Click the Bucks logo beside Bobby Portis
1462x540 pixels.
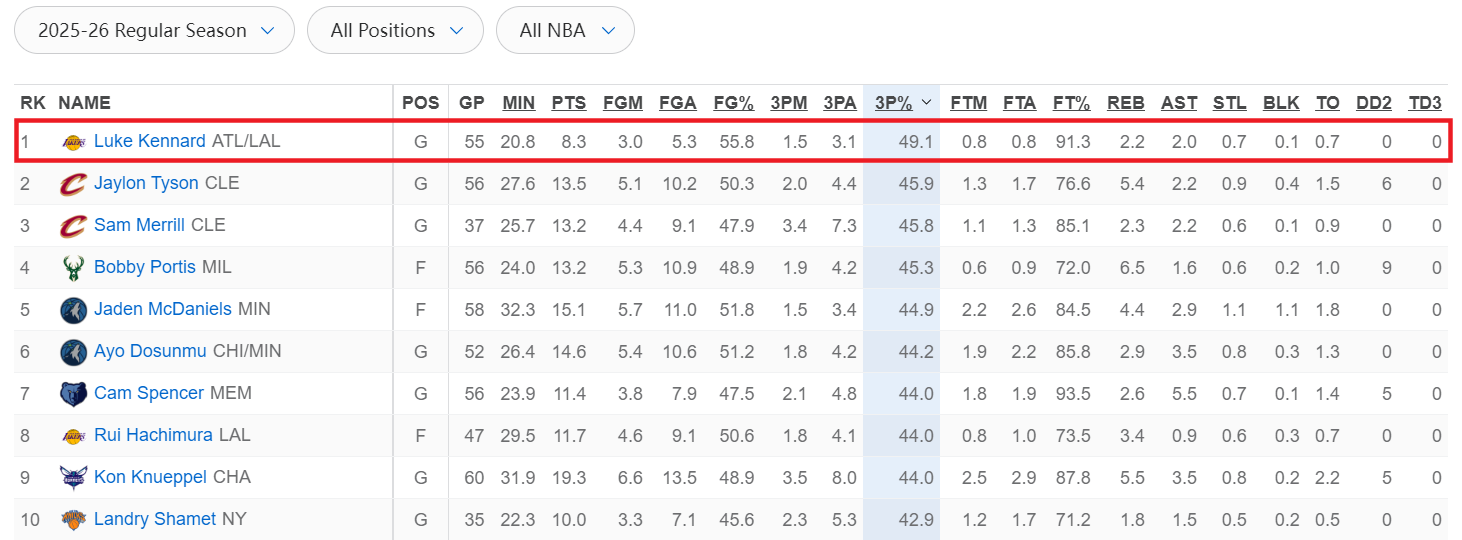73,268
